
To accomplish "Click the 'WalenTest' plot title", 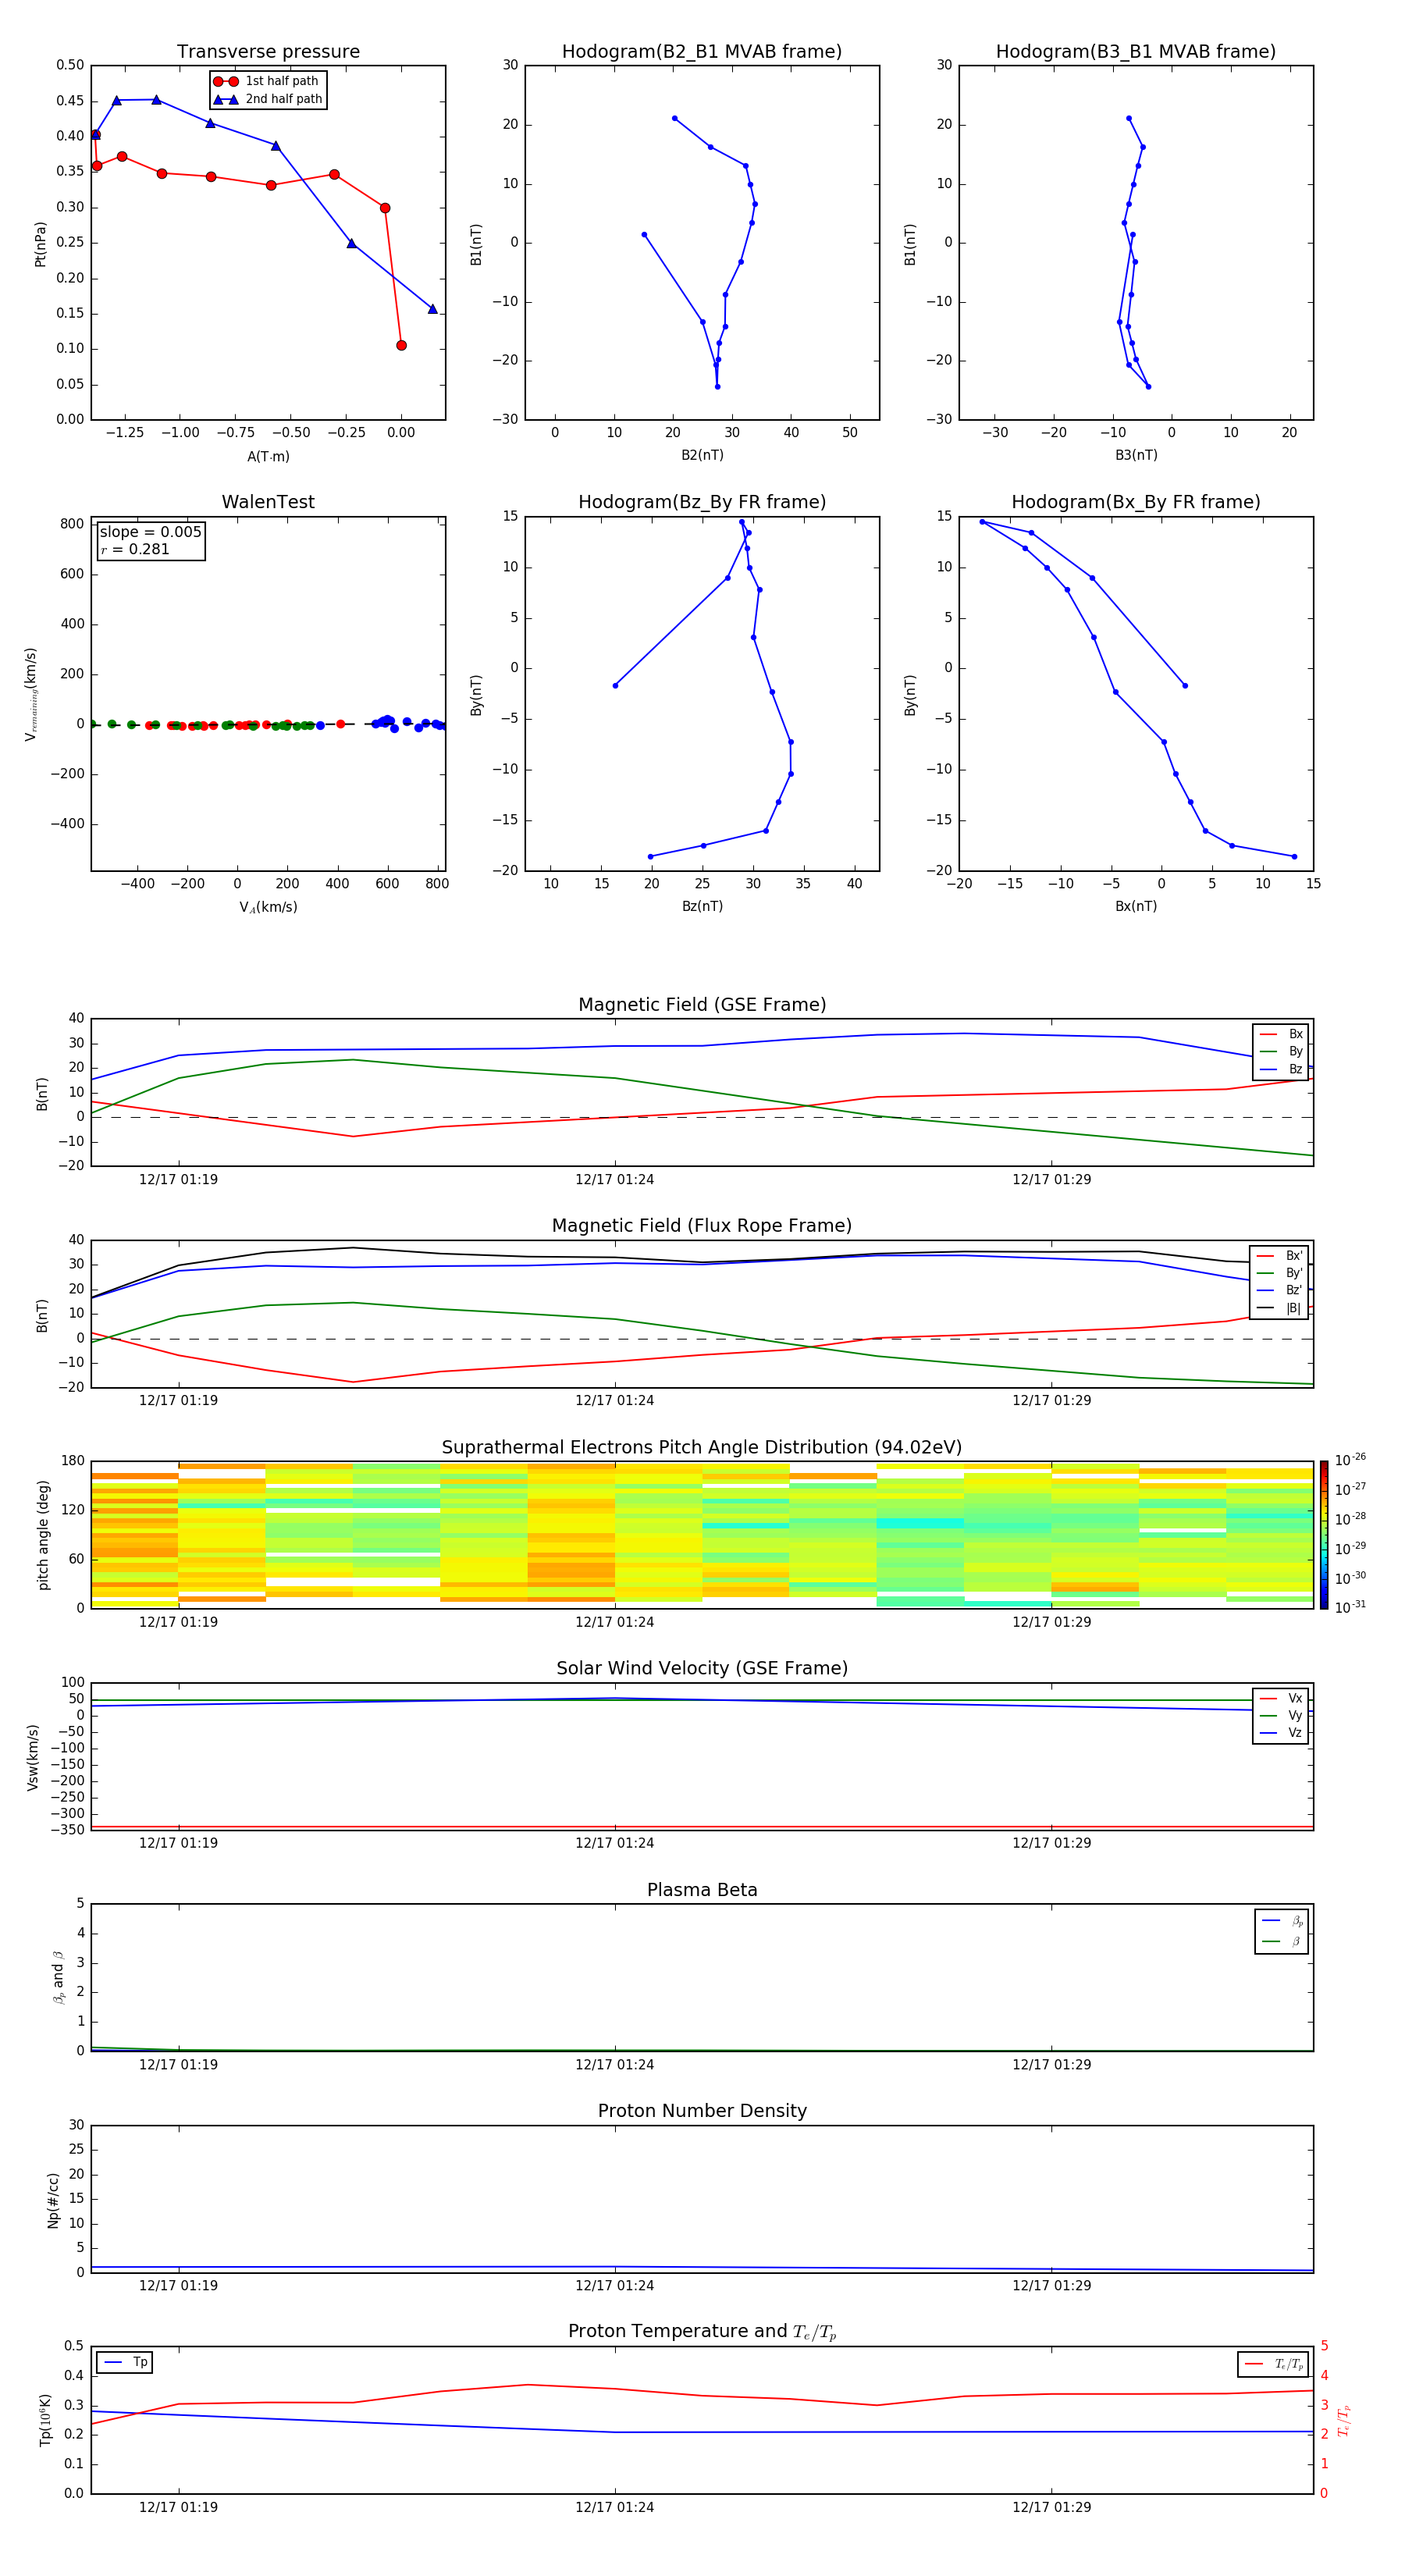I will tap(268, 502).
